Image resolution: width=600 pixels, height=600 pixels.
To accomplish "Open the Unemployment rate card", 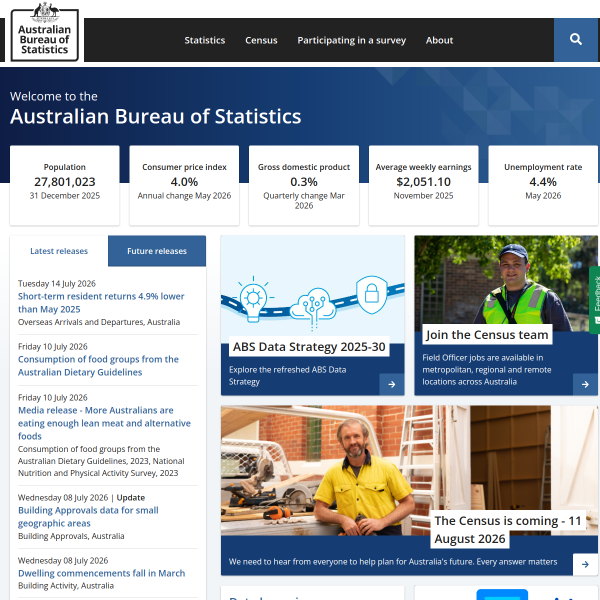I will (543, 186).
